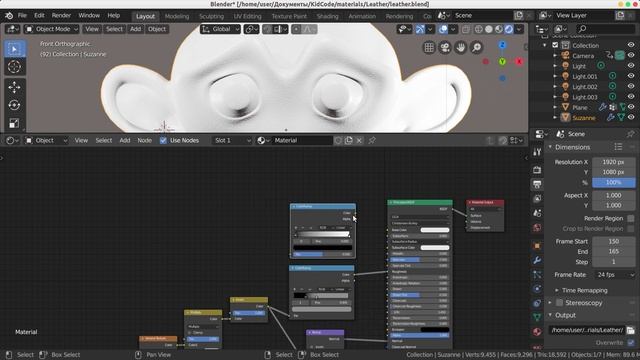This screenshot has height=360, width=640.
Task: Open the Output properties tab
Action: pos(537,184)
